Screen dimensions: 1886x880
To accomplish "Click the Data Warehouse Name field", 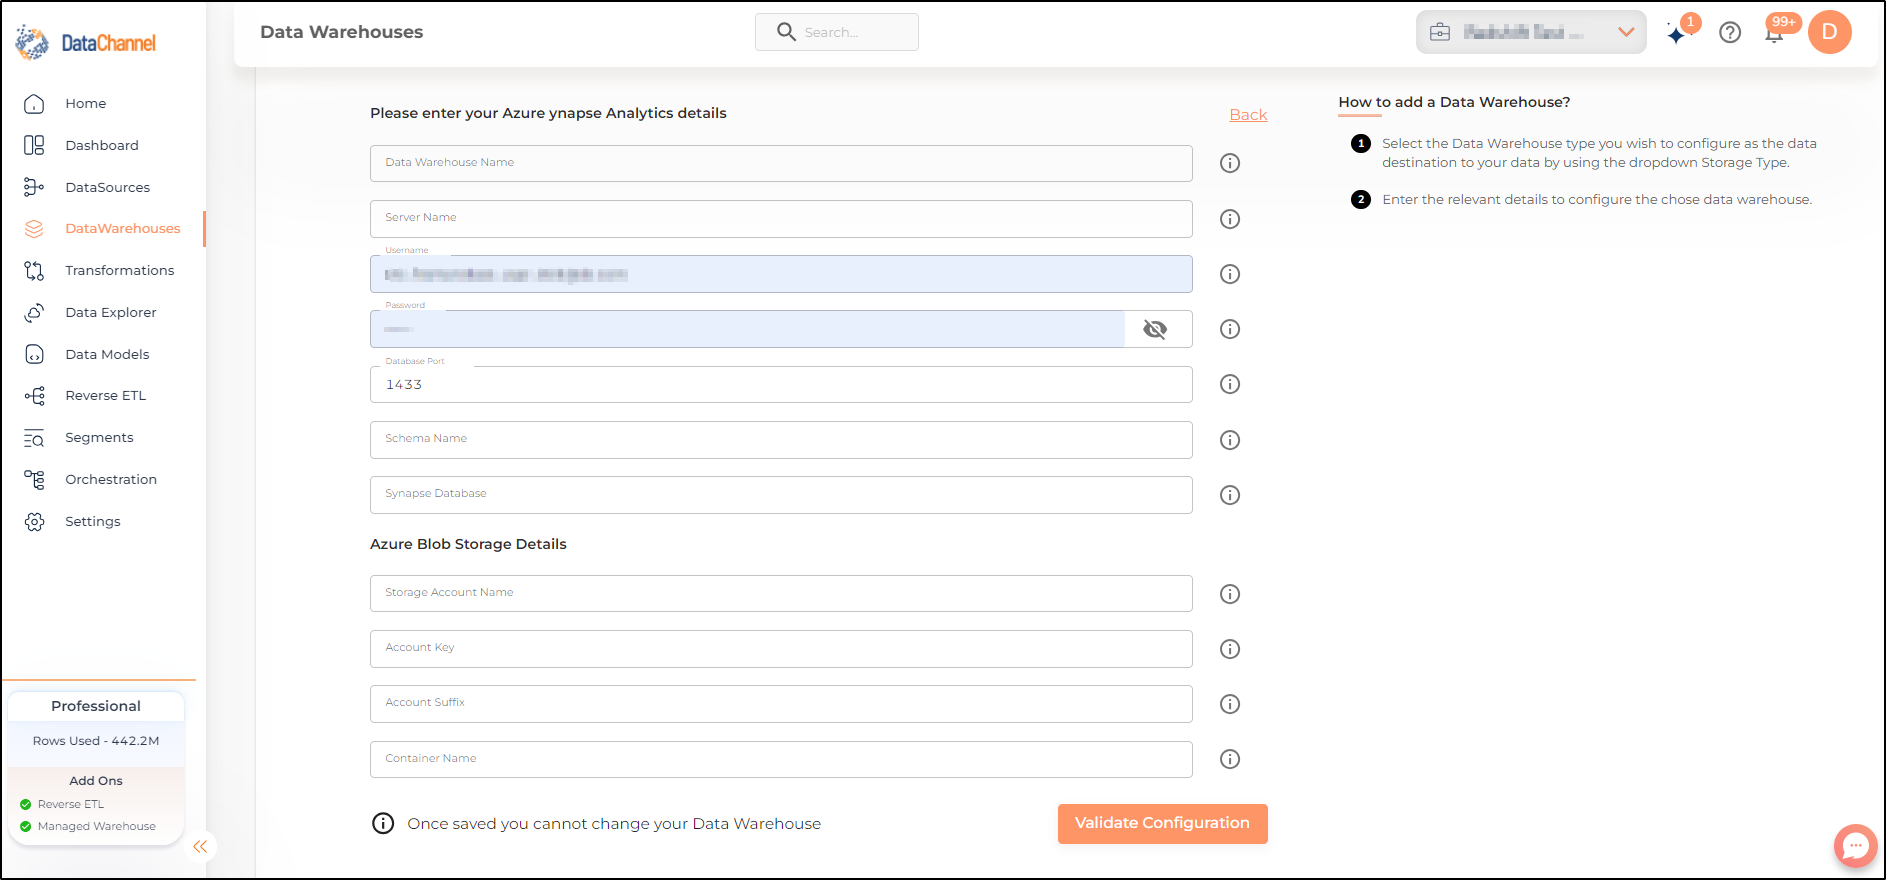I will [x=781, y=163].
